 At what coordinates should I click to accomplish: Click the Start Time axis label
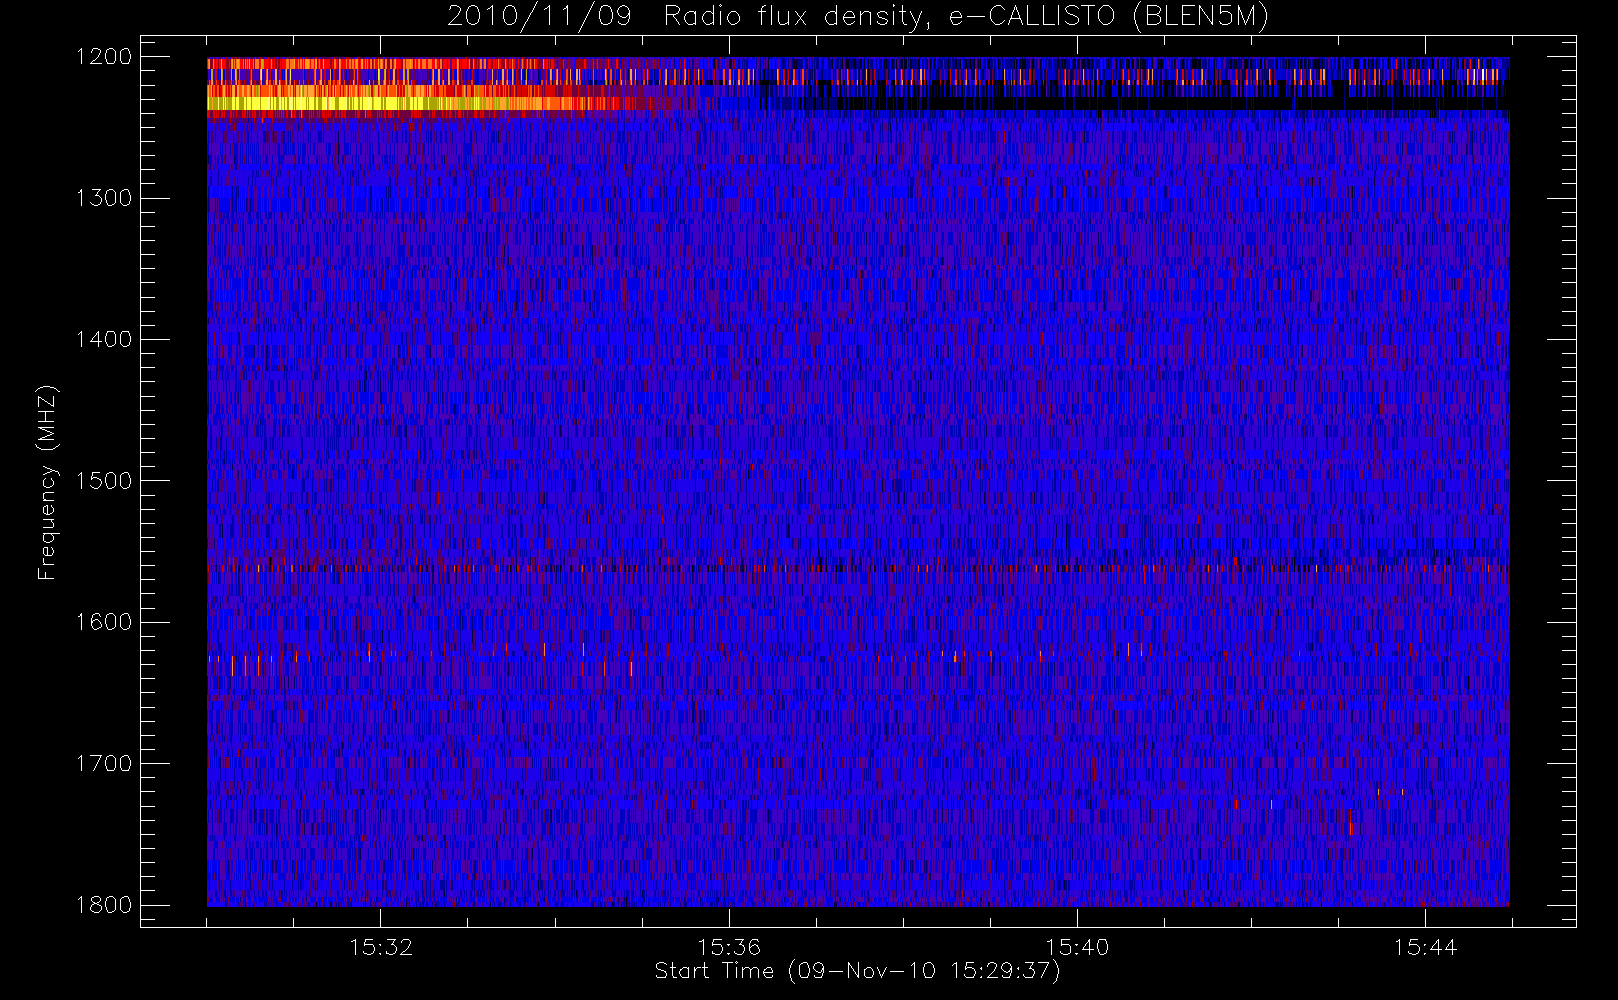point(857,971)
